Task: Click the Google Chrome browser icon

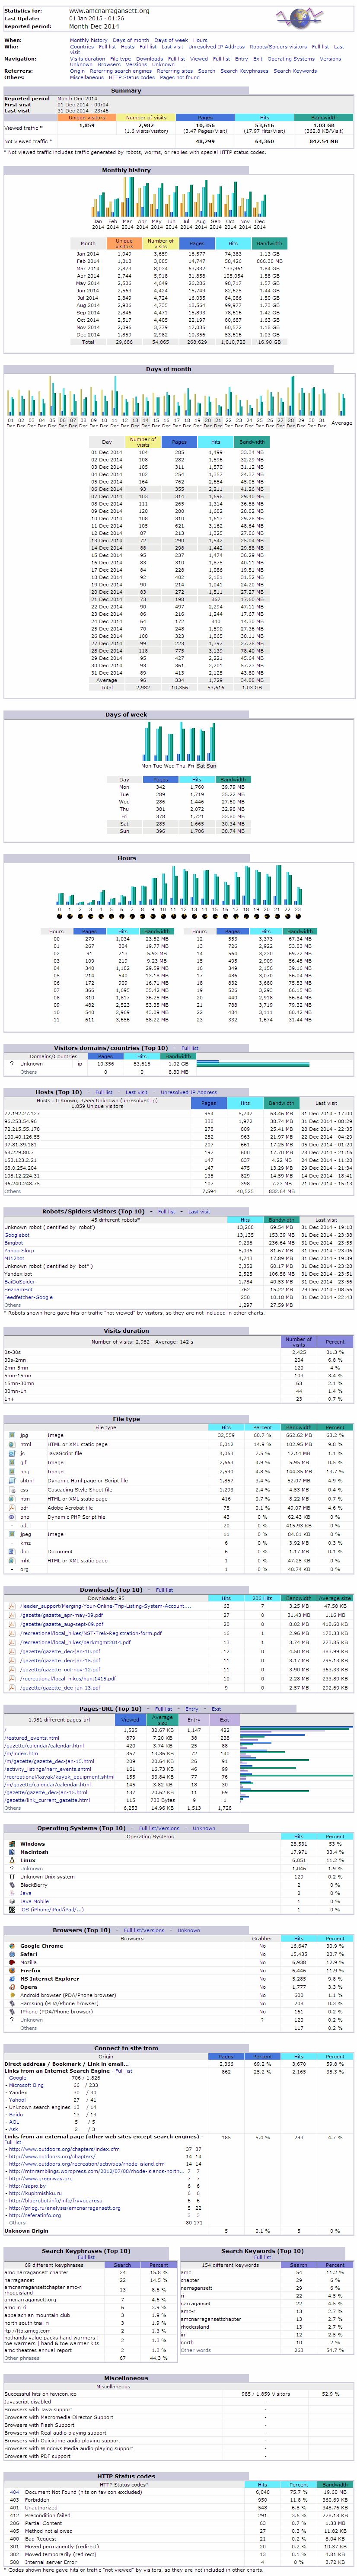Action: click(x=12, y=1946)
